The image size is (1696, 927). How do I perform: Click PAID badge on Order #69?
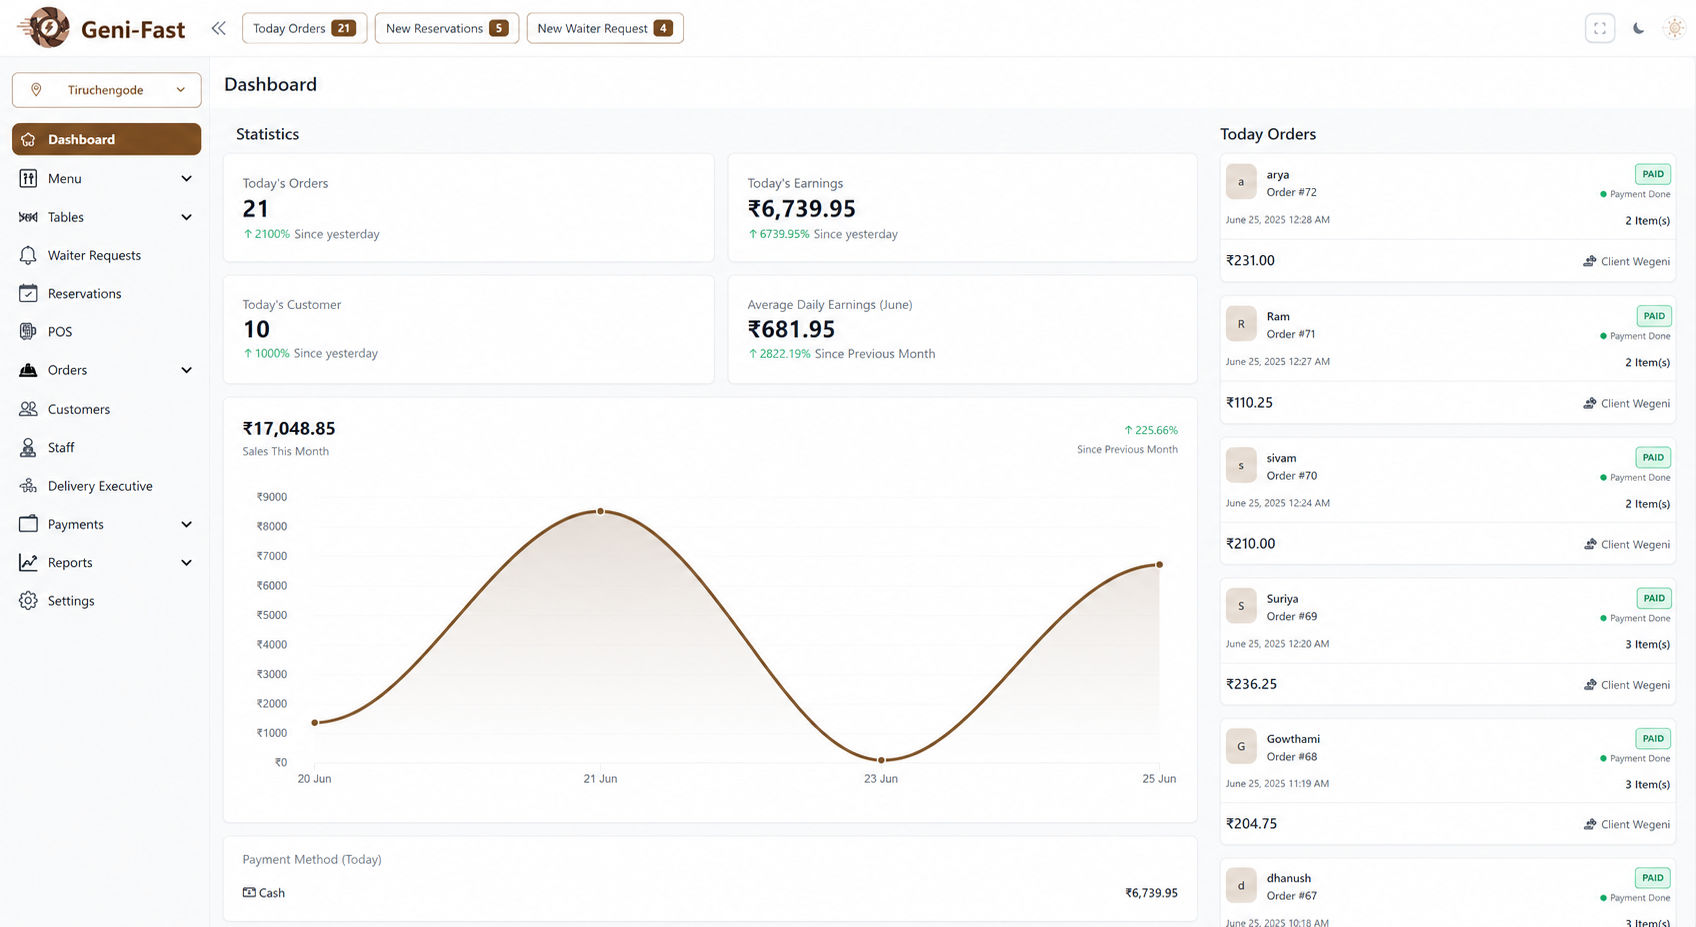[1654, 598]
